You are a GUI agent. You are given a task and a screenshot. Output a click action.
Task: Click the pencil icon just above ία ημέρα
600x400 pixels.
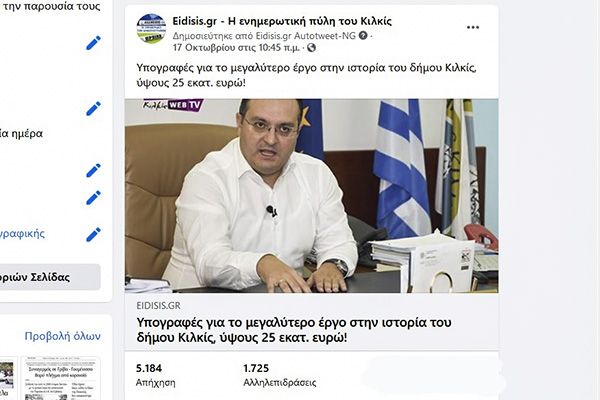pos(93,109)
